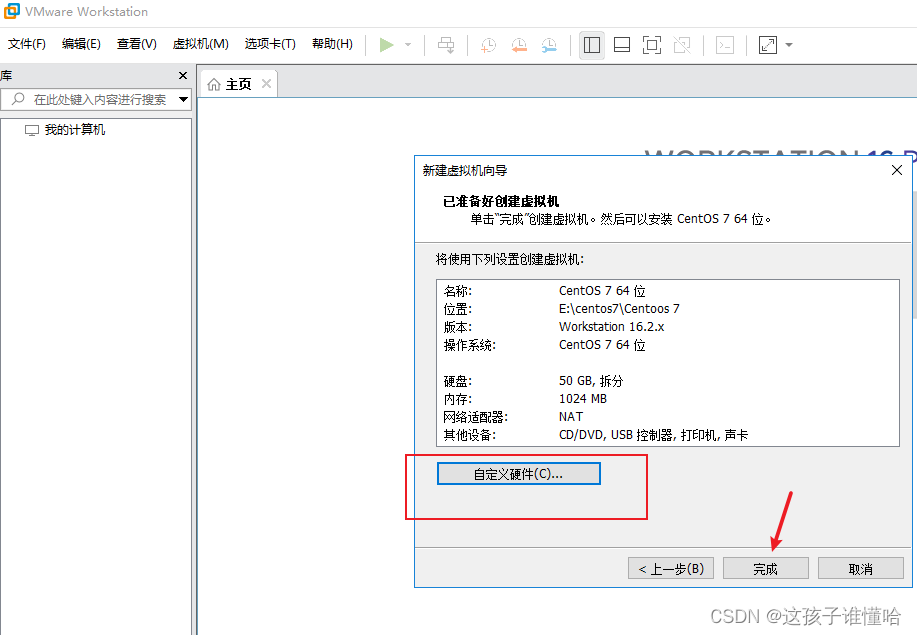
Task: Click the unity mode icon
Action: [x=682, y=45]
